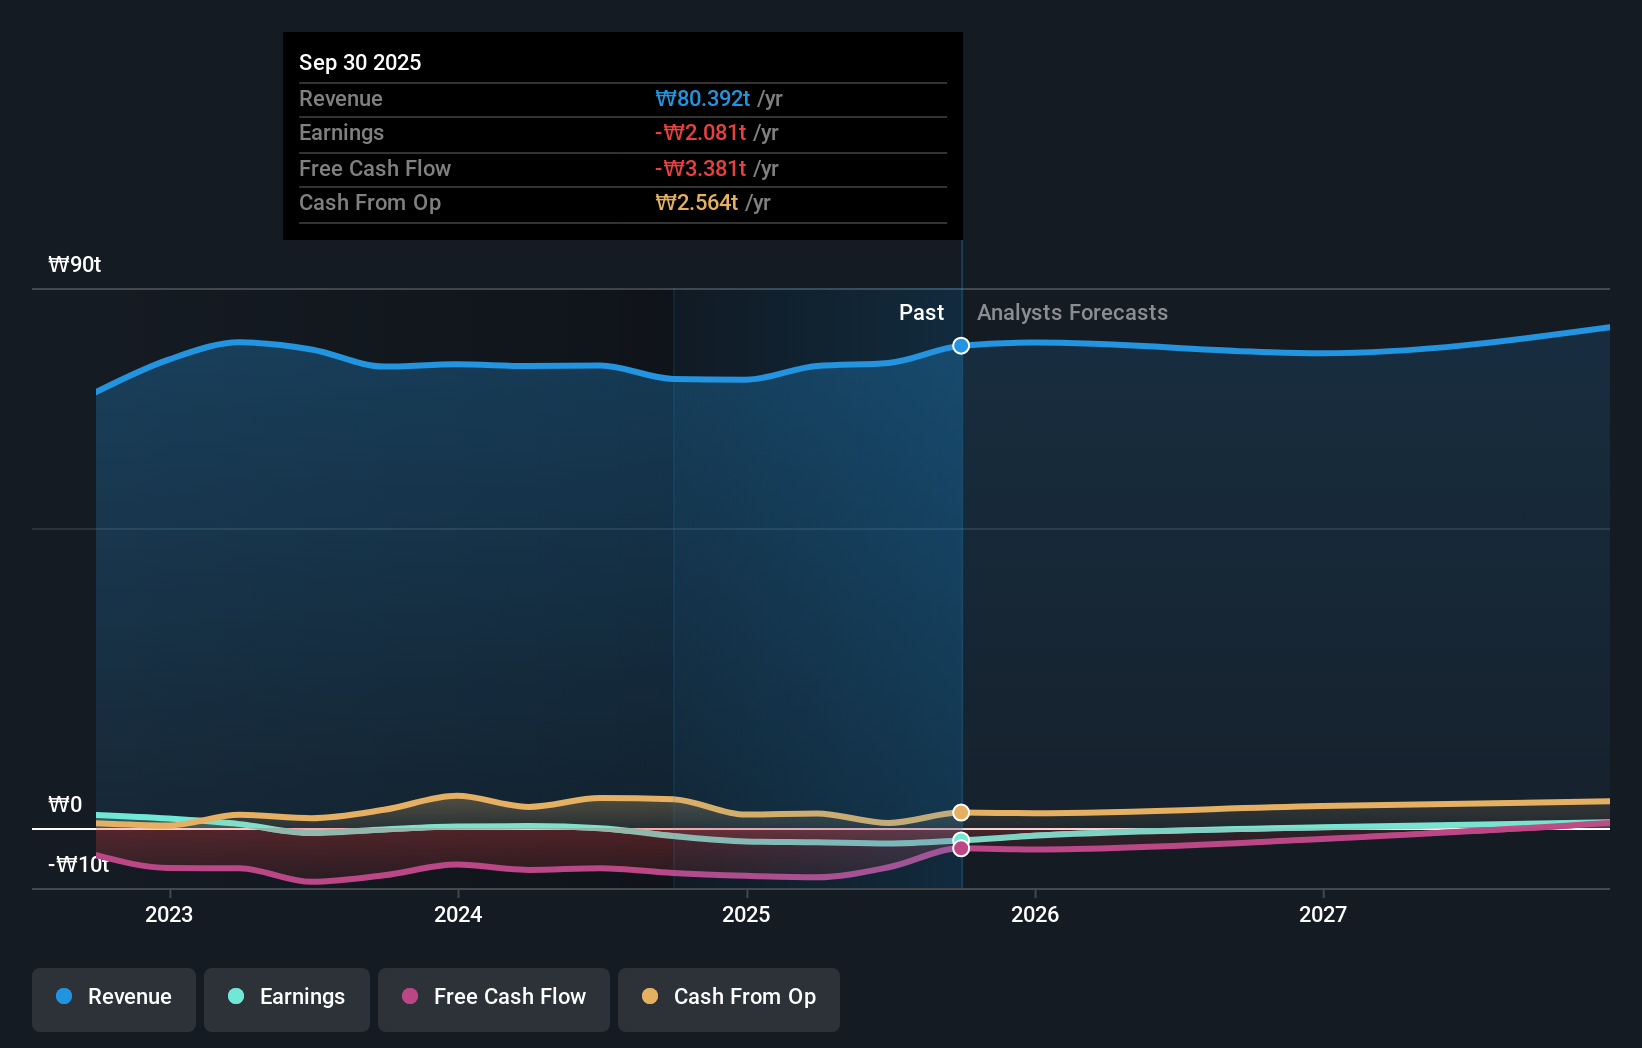Click the ₩80.392t Revenue value in the tooltip
Screen dimensions: 1642x1048
(x=701, y=98)
